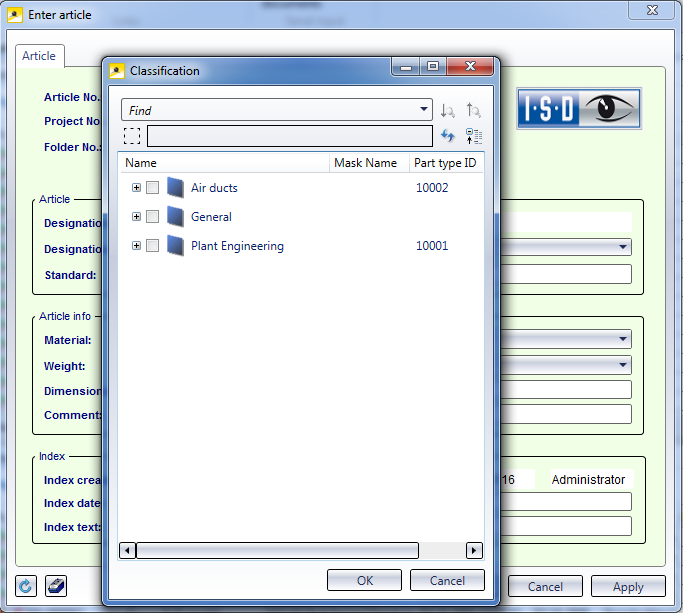
Task: Select the Plant Engineering tree row label
Action: tap(237, 246)
